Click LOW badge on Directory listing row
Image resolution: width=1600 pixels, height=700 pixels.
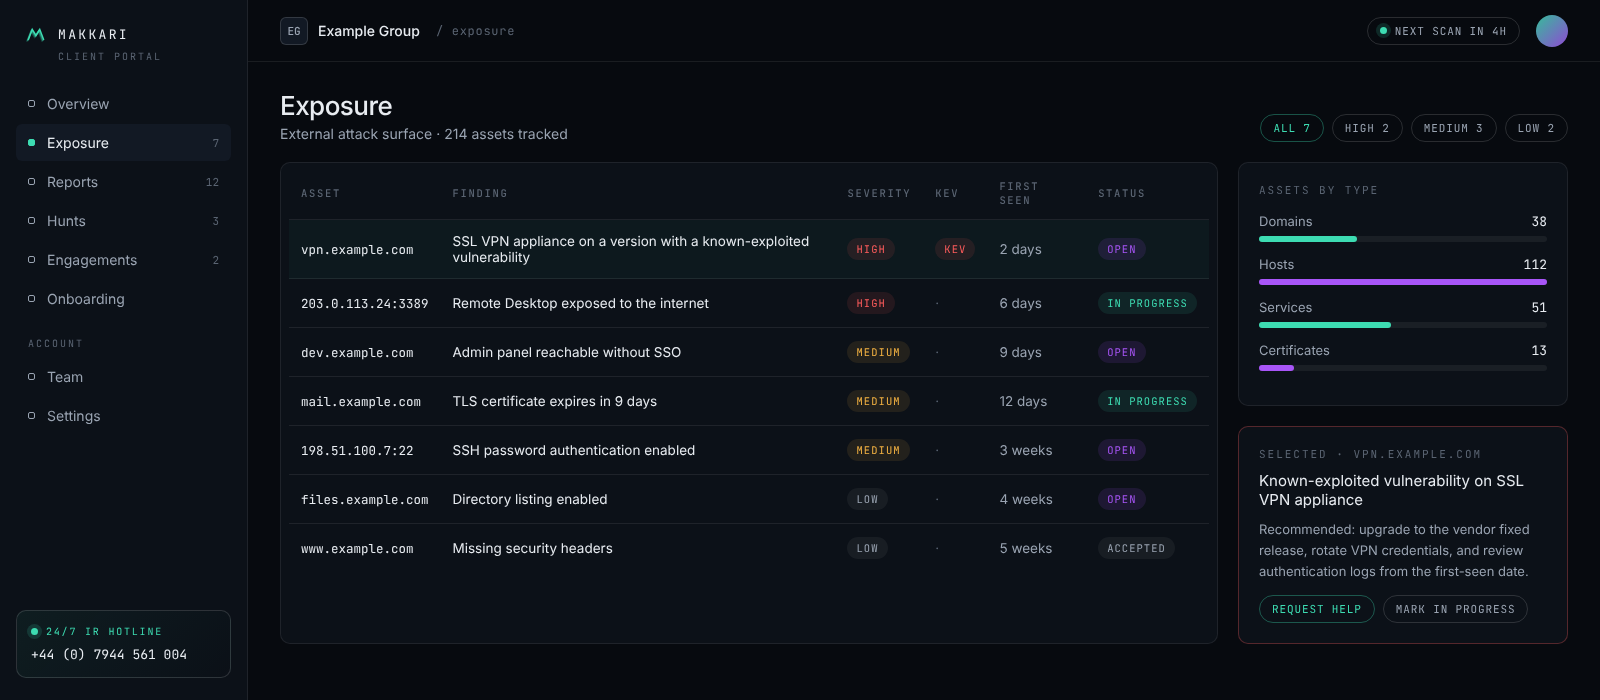point(867,499)
